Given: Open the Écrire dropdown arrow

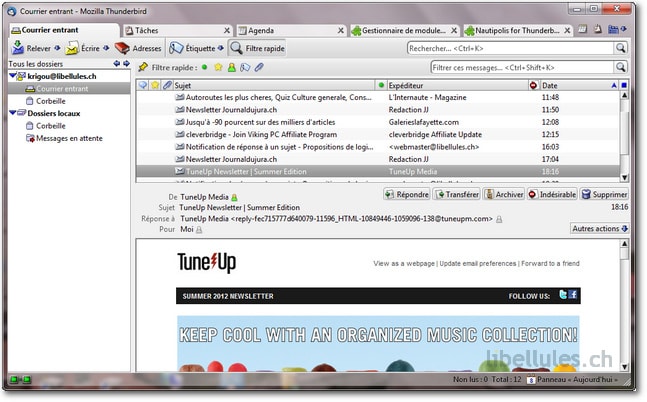Looking at the screenshot, I should [x=106, y=48].
